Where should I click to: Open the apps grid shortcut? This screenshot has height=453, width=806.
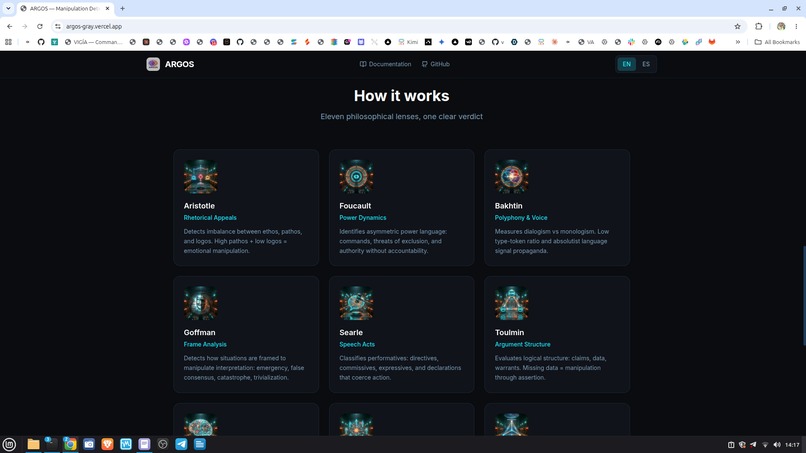click(x=8, y=42)
